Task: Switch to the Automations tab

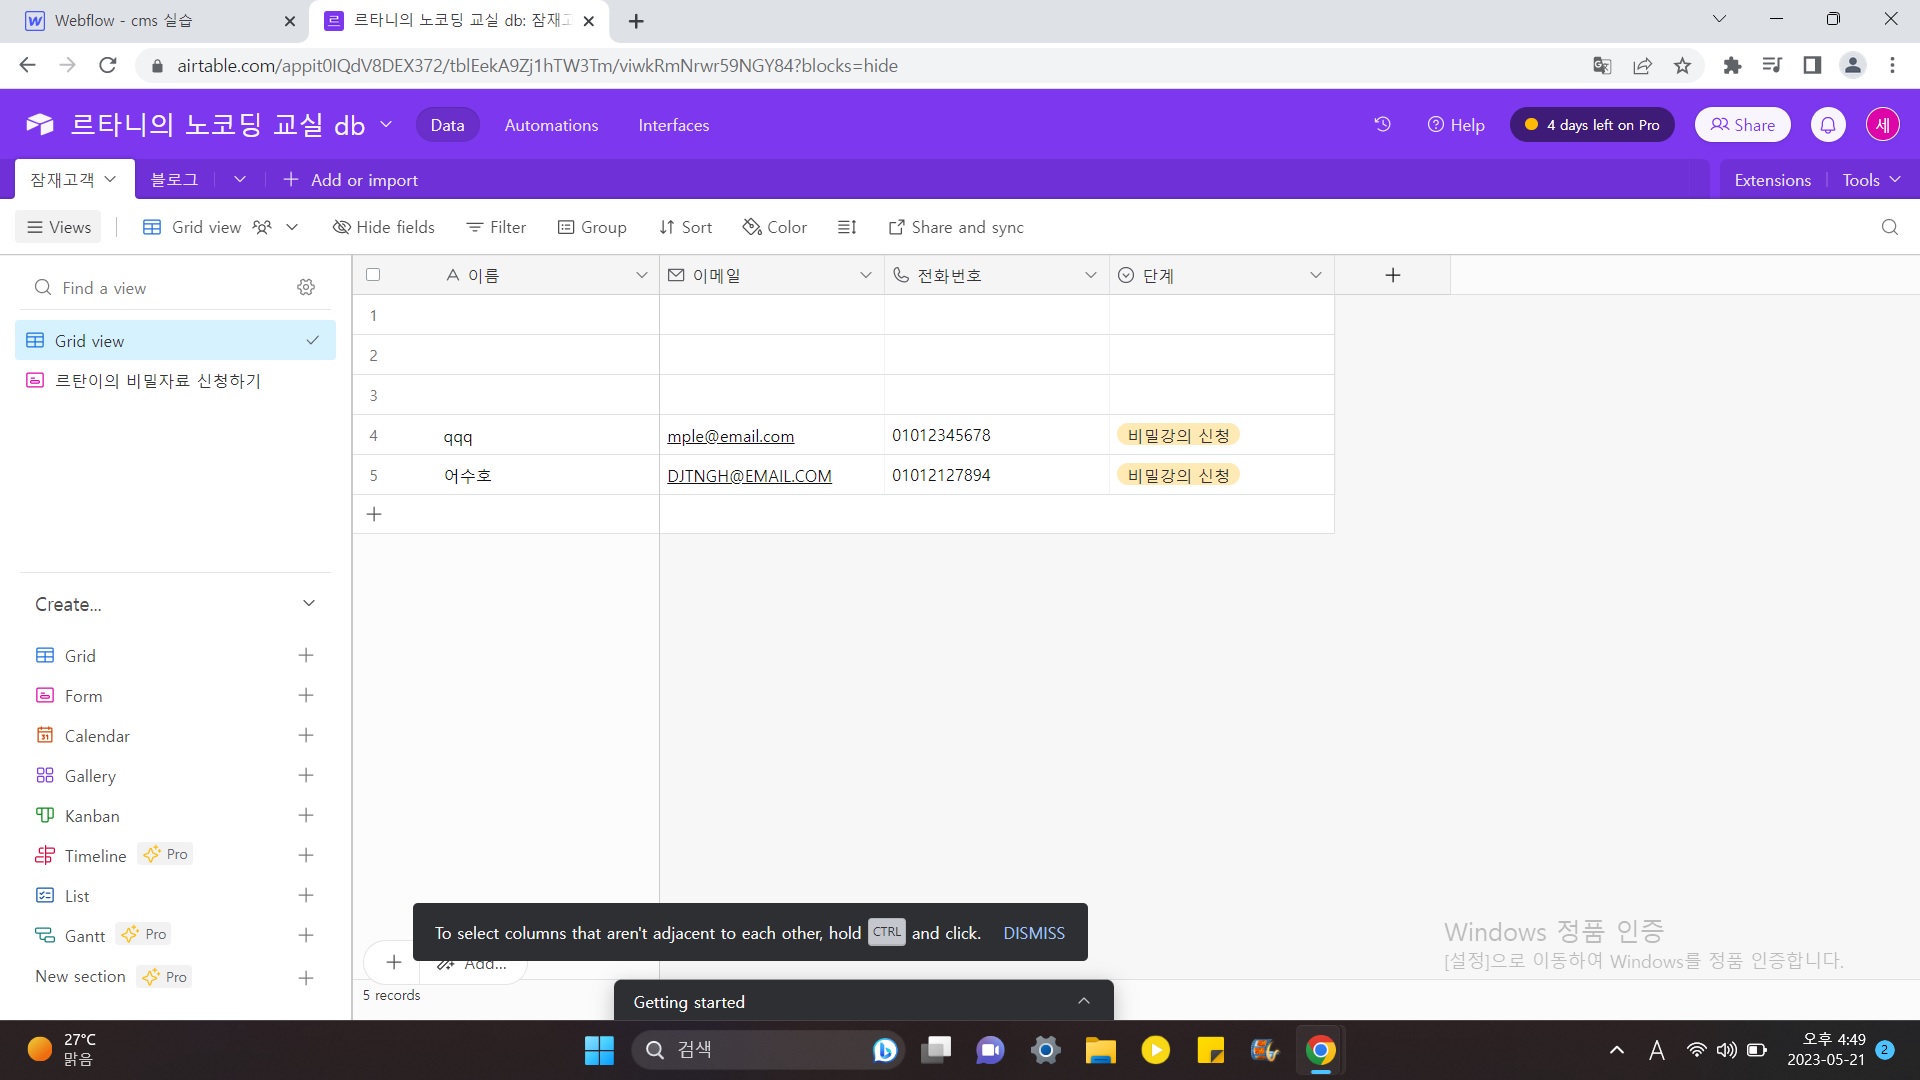Action: pyautogui.click(x=551, y=125)
